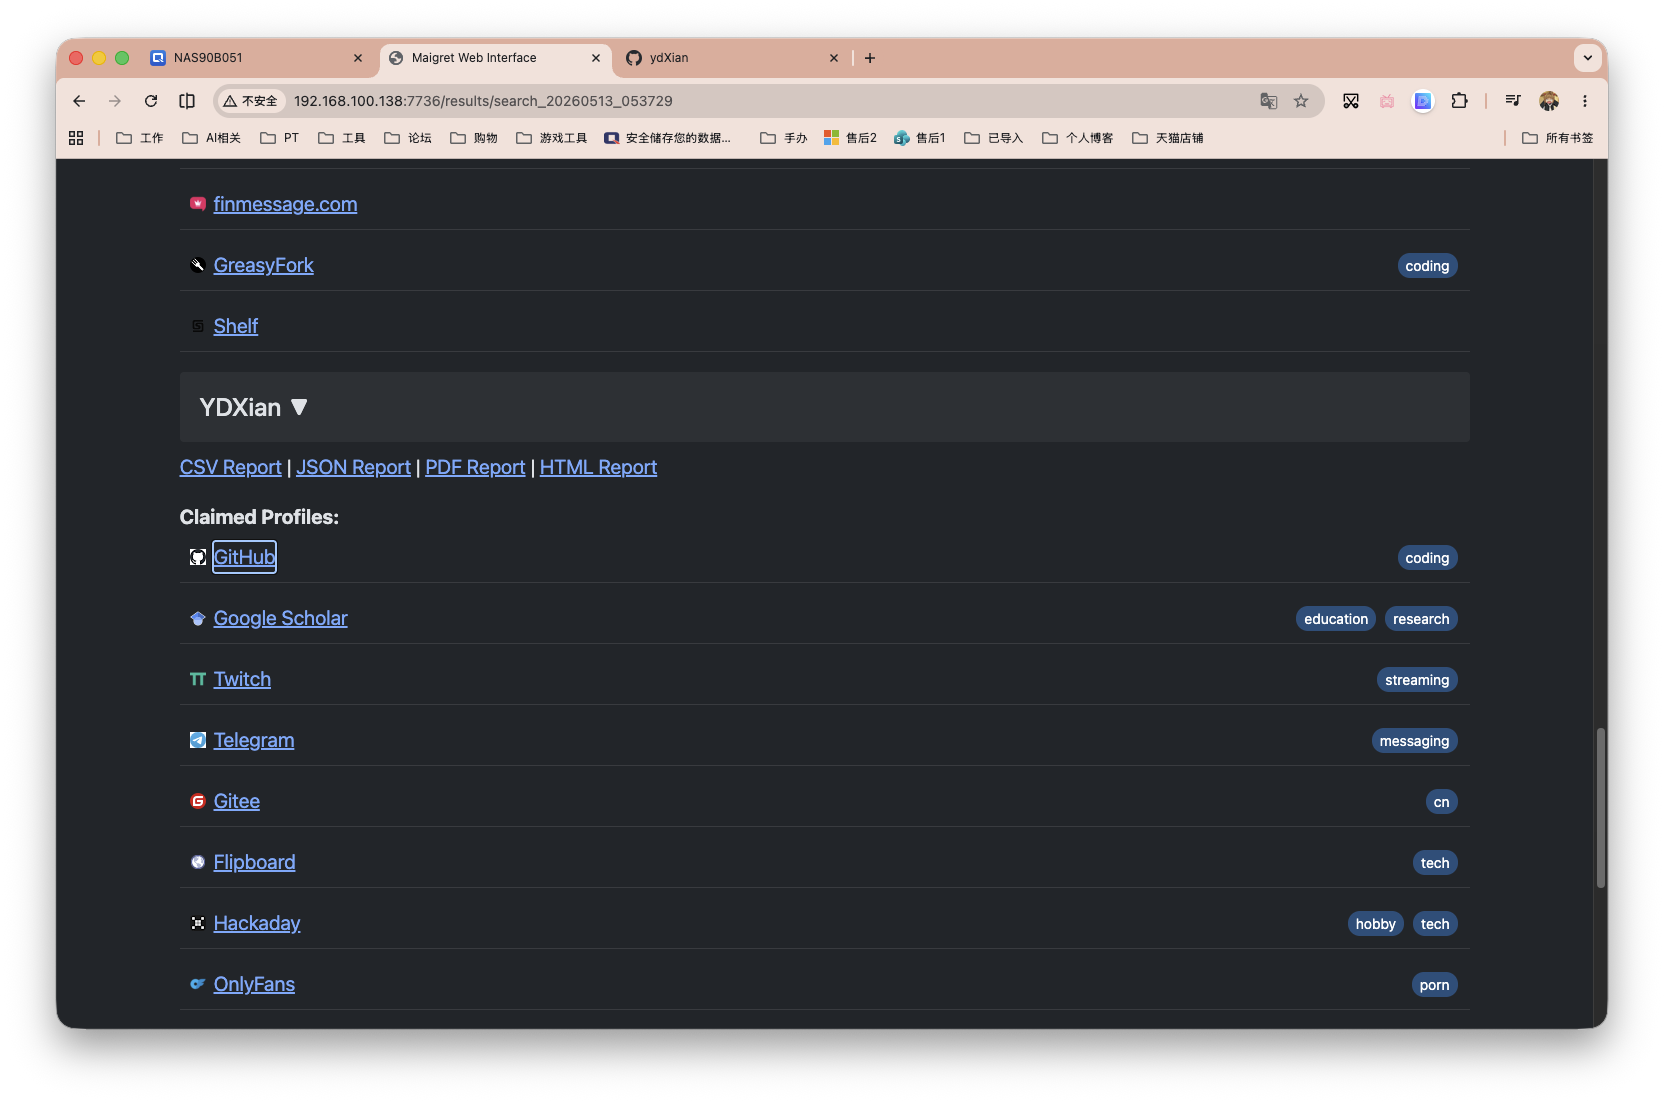The width and height of the screenshot is (1664, 1103).
Task: Open the AI相关 bookmarks folder
Action: click(x=211, y=138)
